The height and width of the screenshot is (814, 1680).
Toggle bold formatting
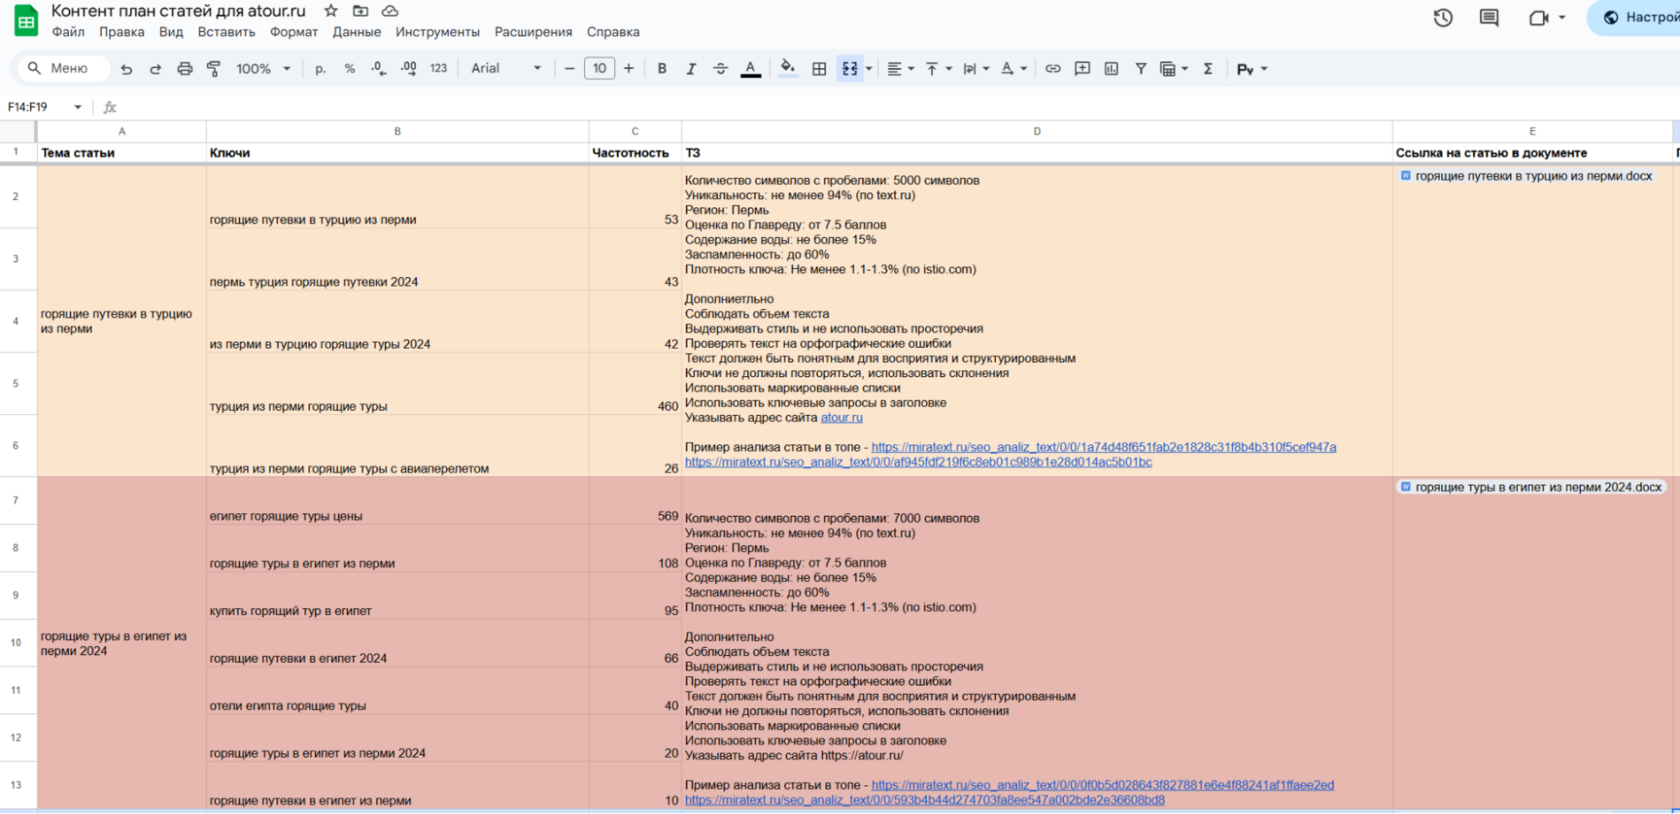662,69
